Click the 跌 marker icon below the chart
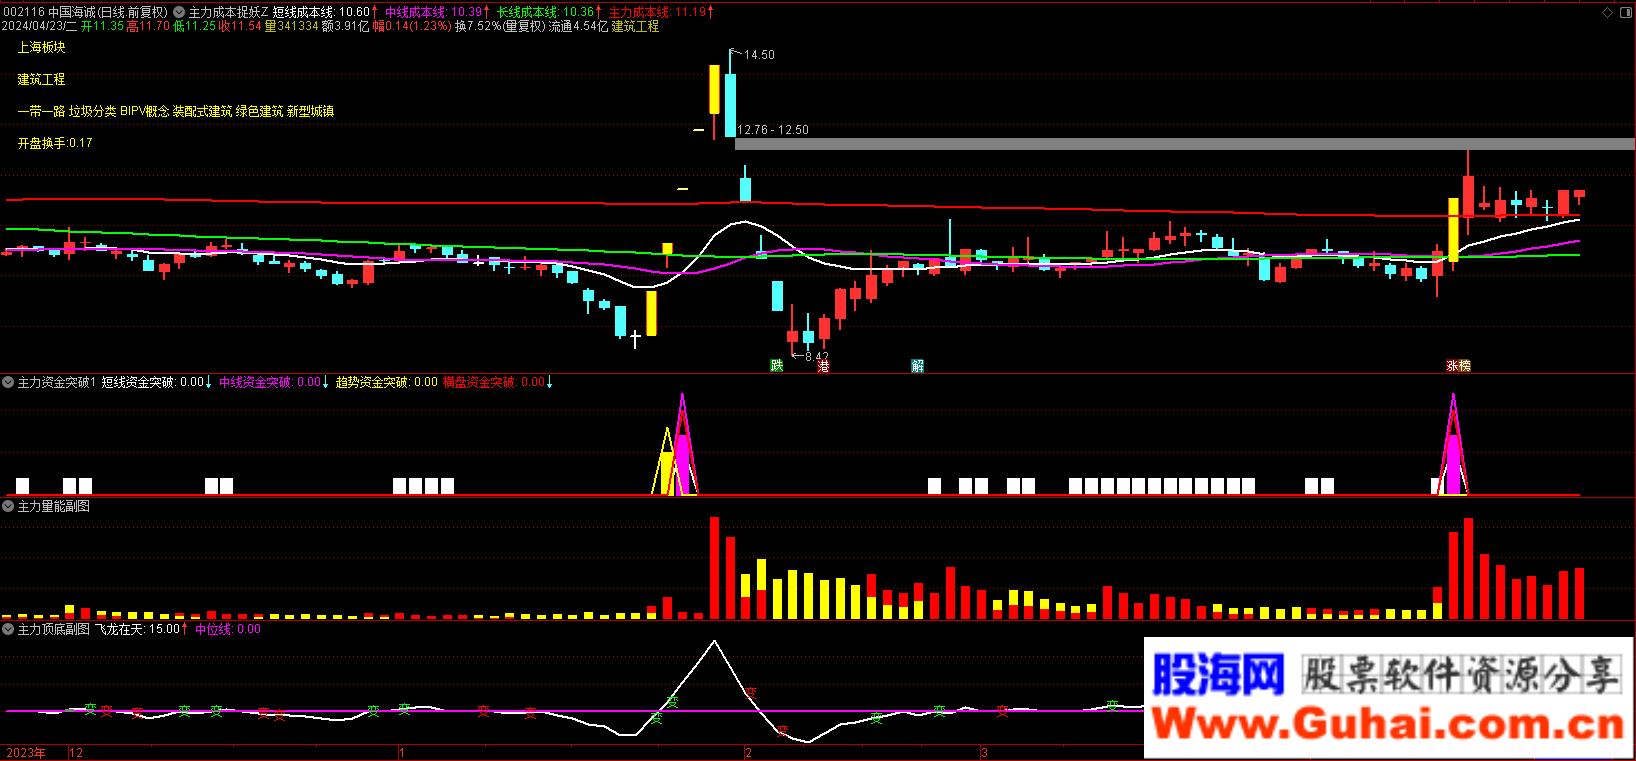 (x=776, y=366)
